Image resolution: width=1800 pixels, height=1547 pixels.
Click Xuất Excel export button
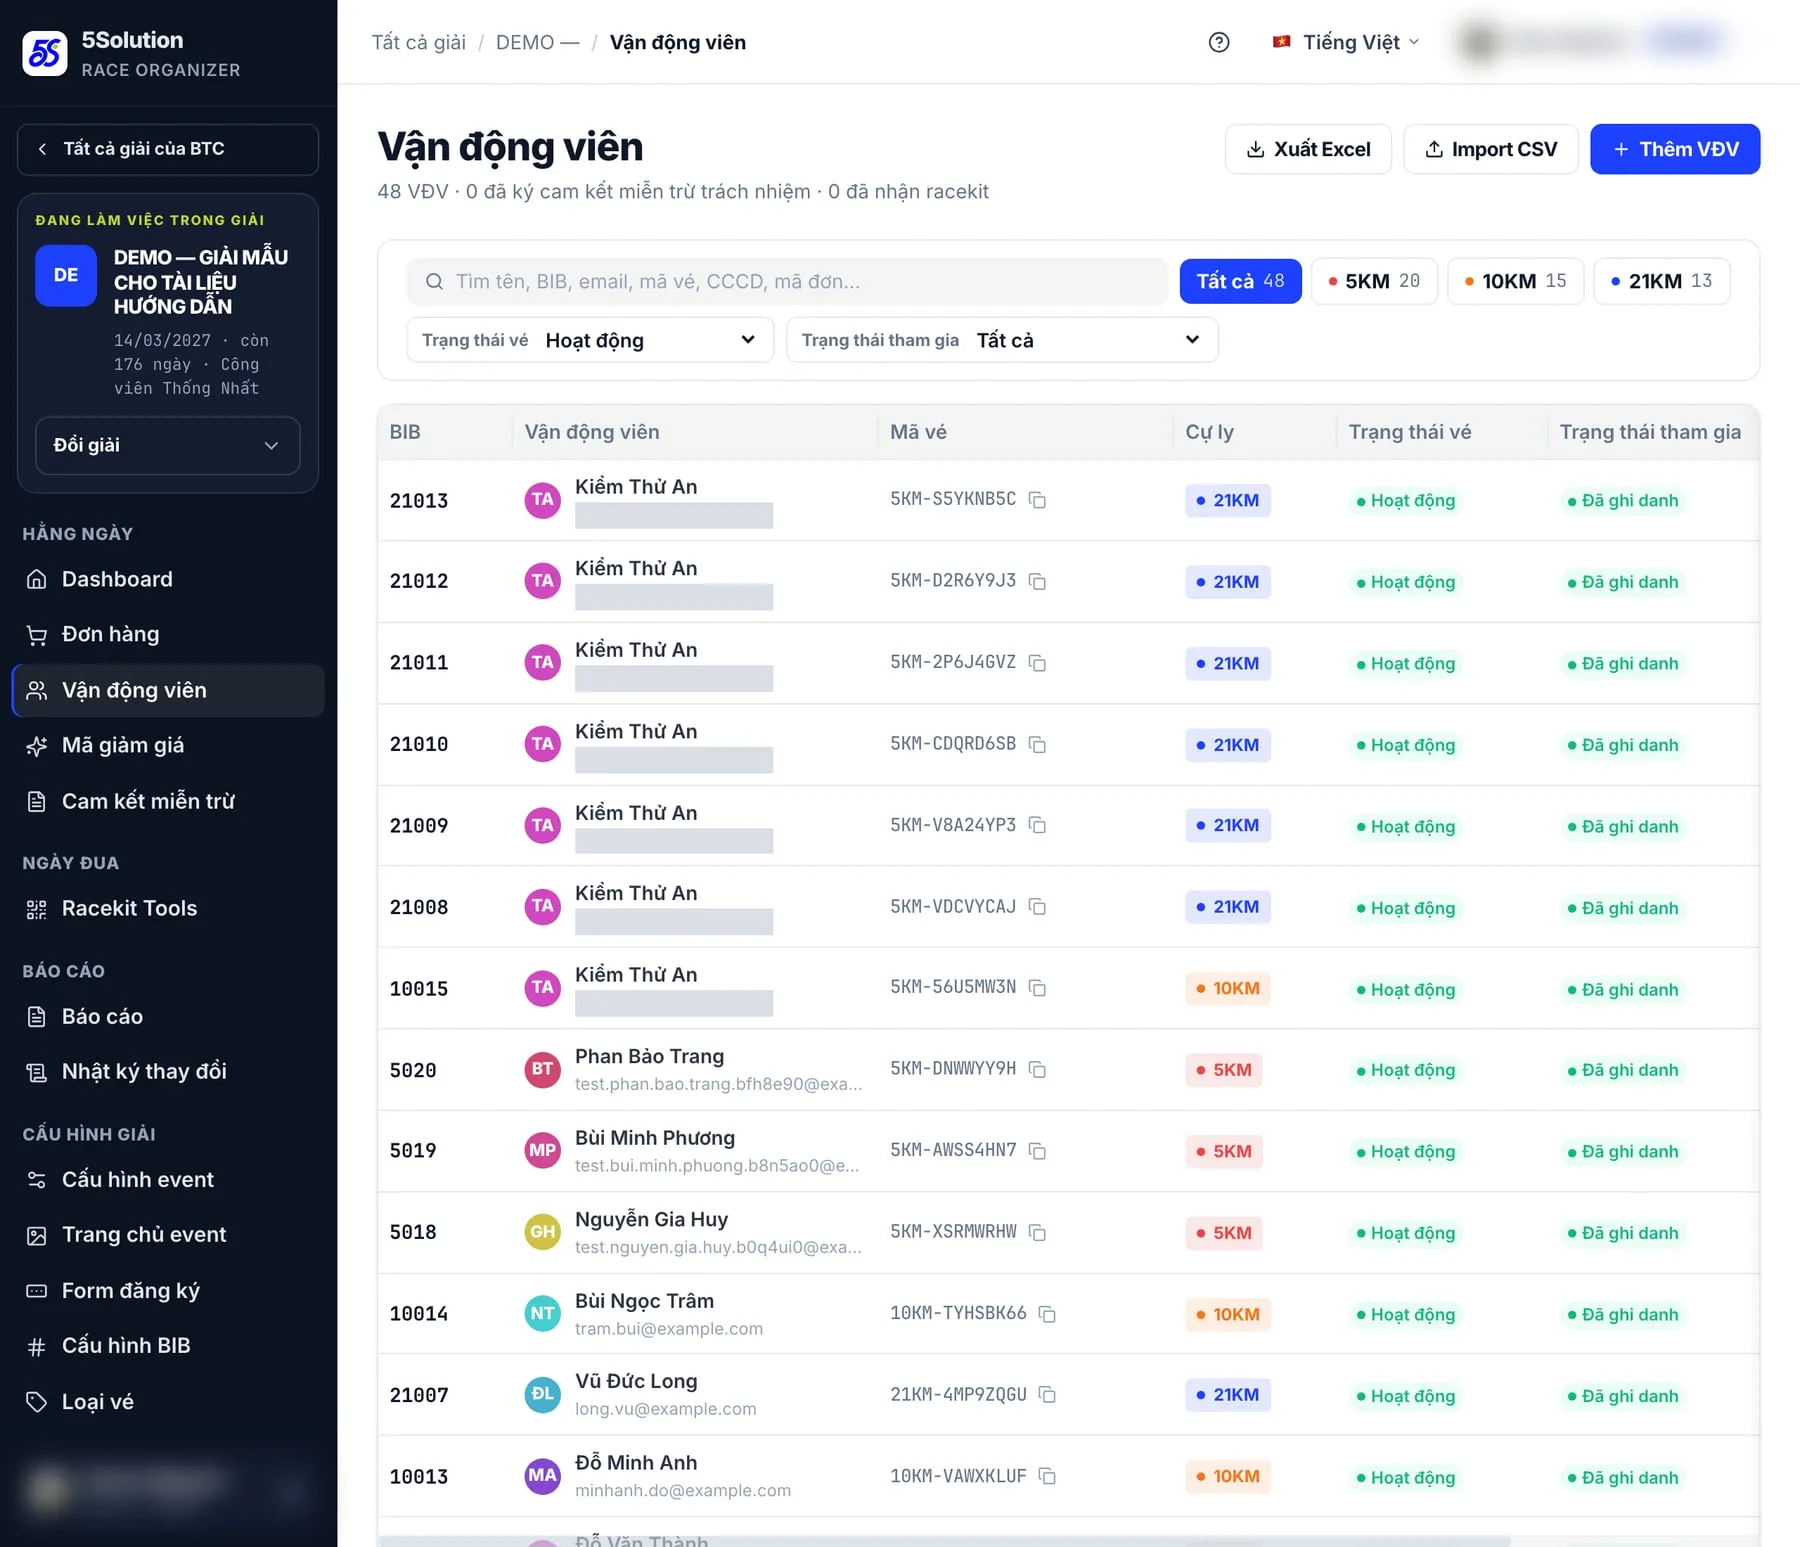click(x=1308, y=149)
